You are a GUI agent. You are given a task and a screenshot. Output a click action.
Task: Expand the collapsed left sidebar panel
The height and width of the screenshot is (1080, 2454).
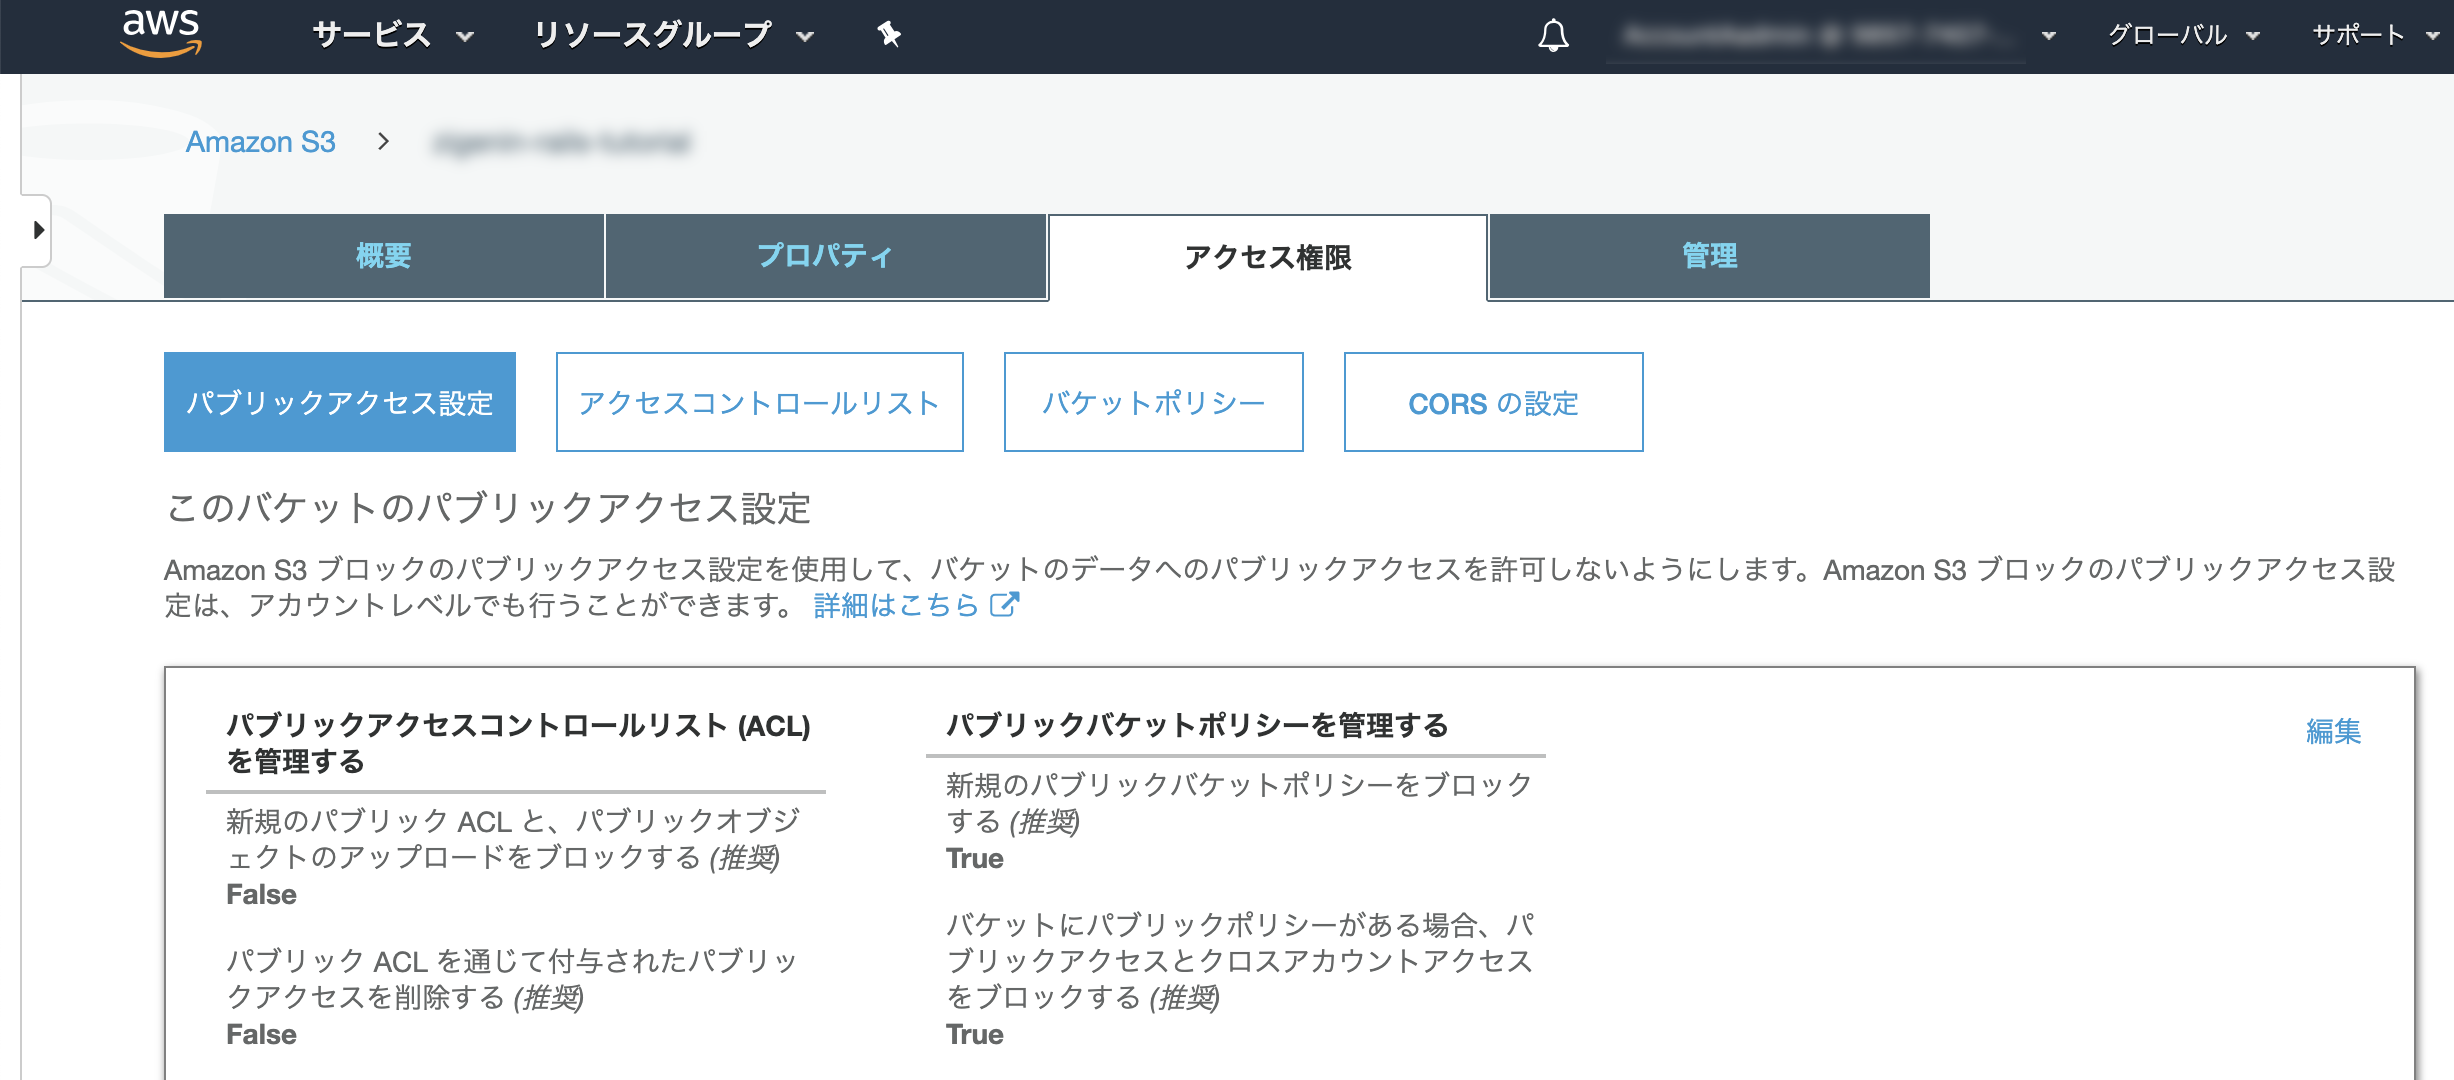tap(38, 231)
